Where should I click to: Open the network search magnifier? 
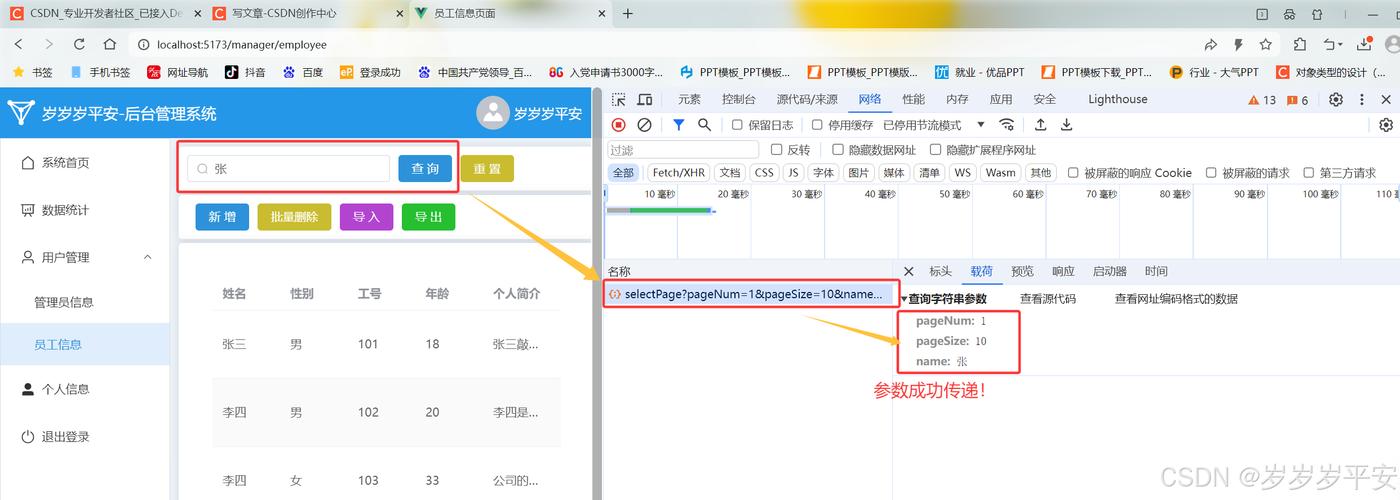pyautogui.click(x=705, y=125)
